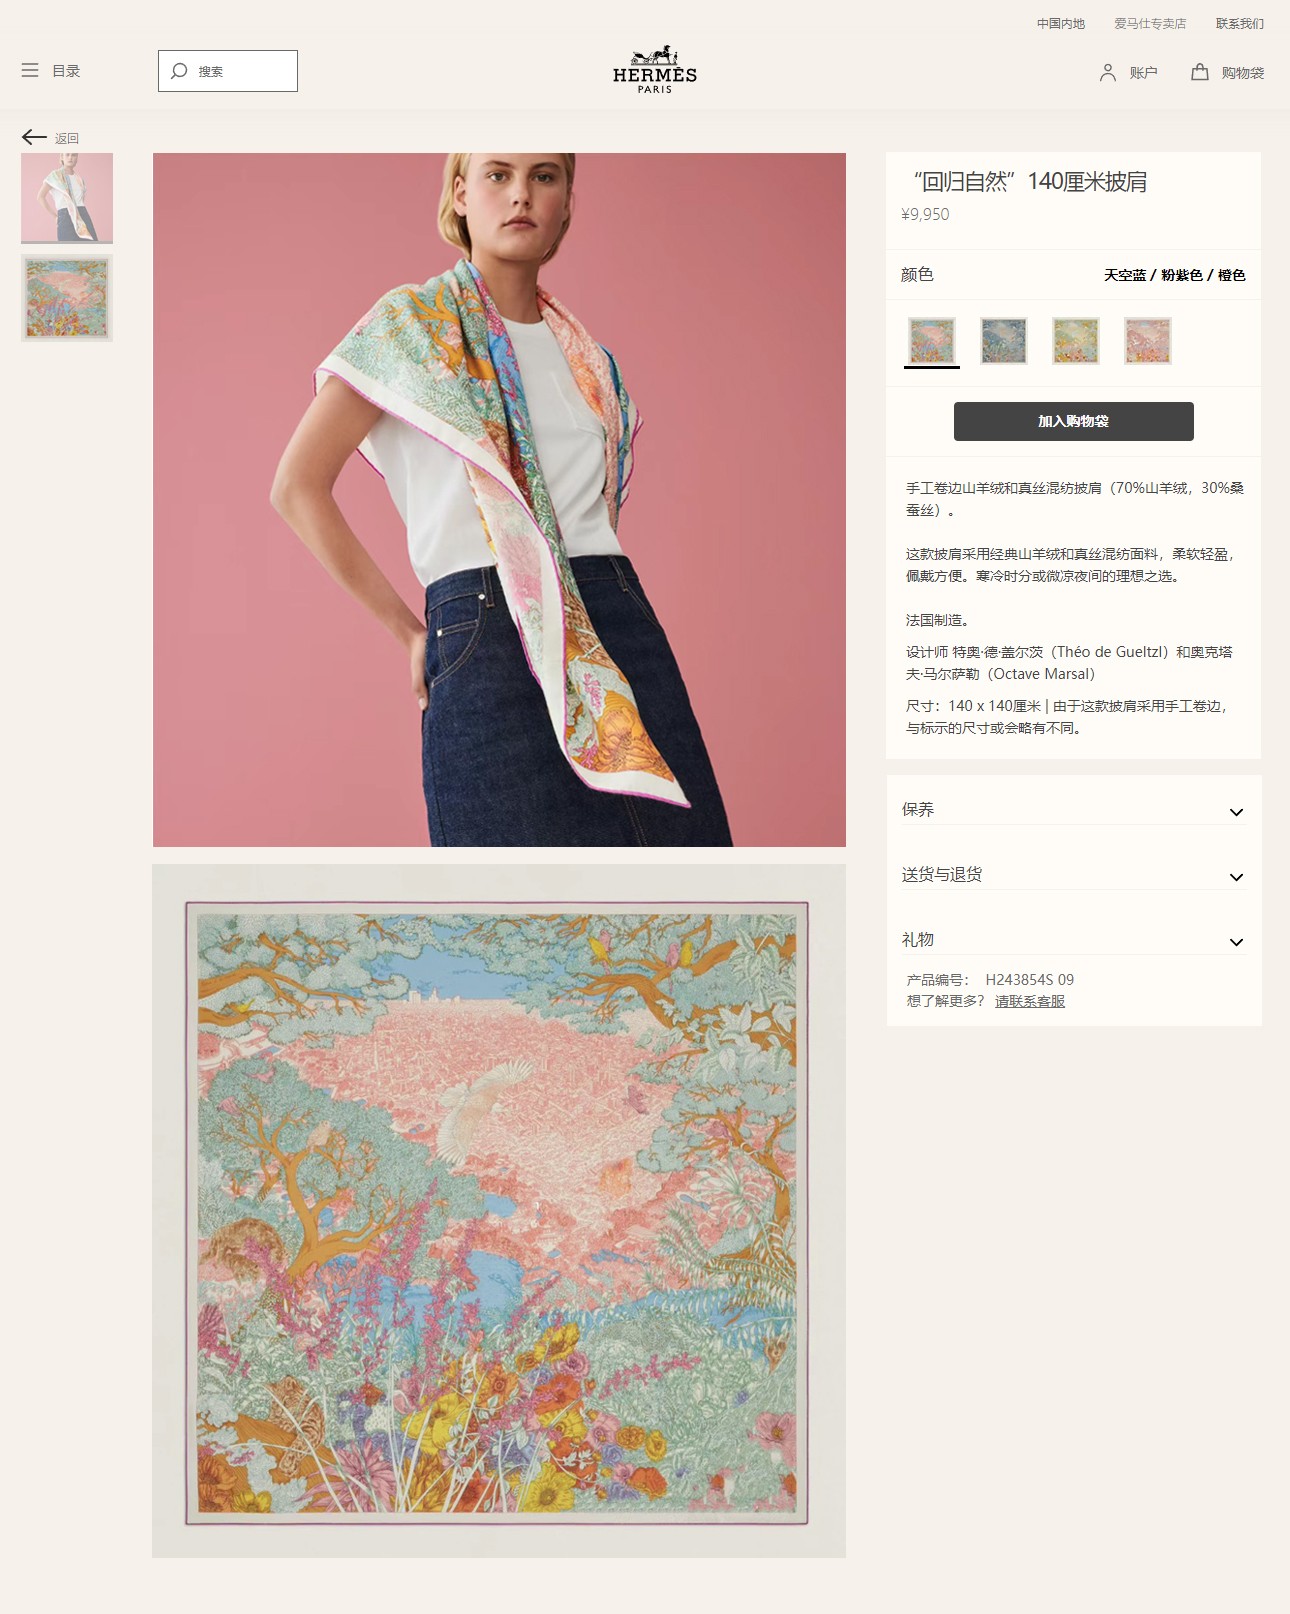
Task: Open the 中国内地 region link
Action: pos(1061,24)
